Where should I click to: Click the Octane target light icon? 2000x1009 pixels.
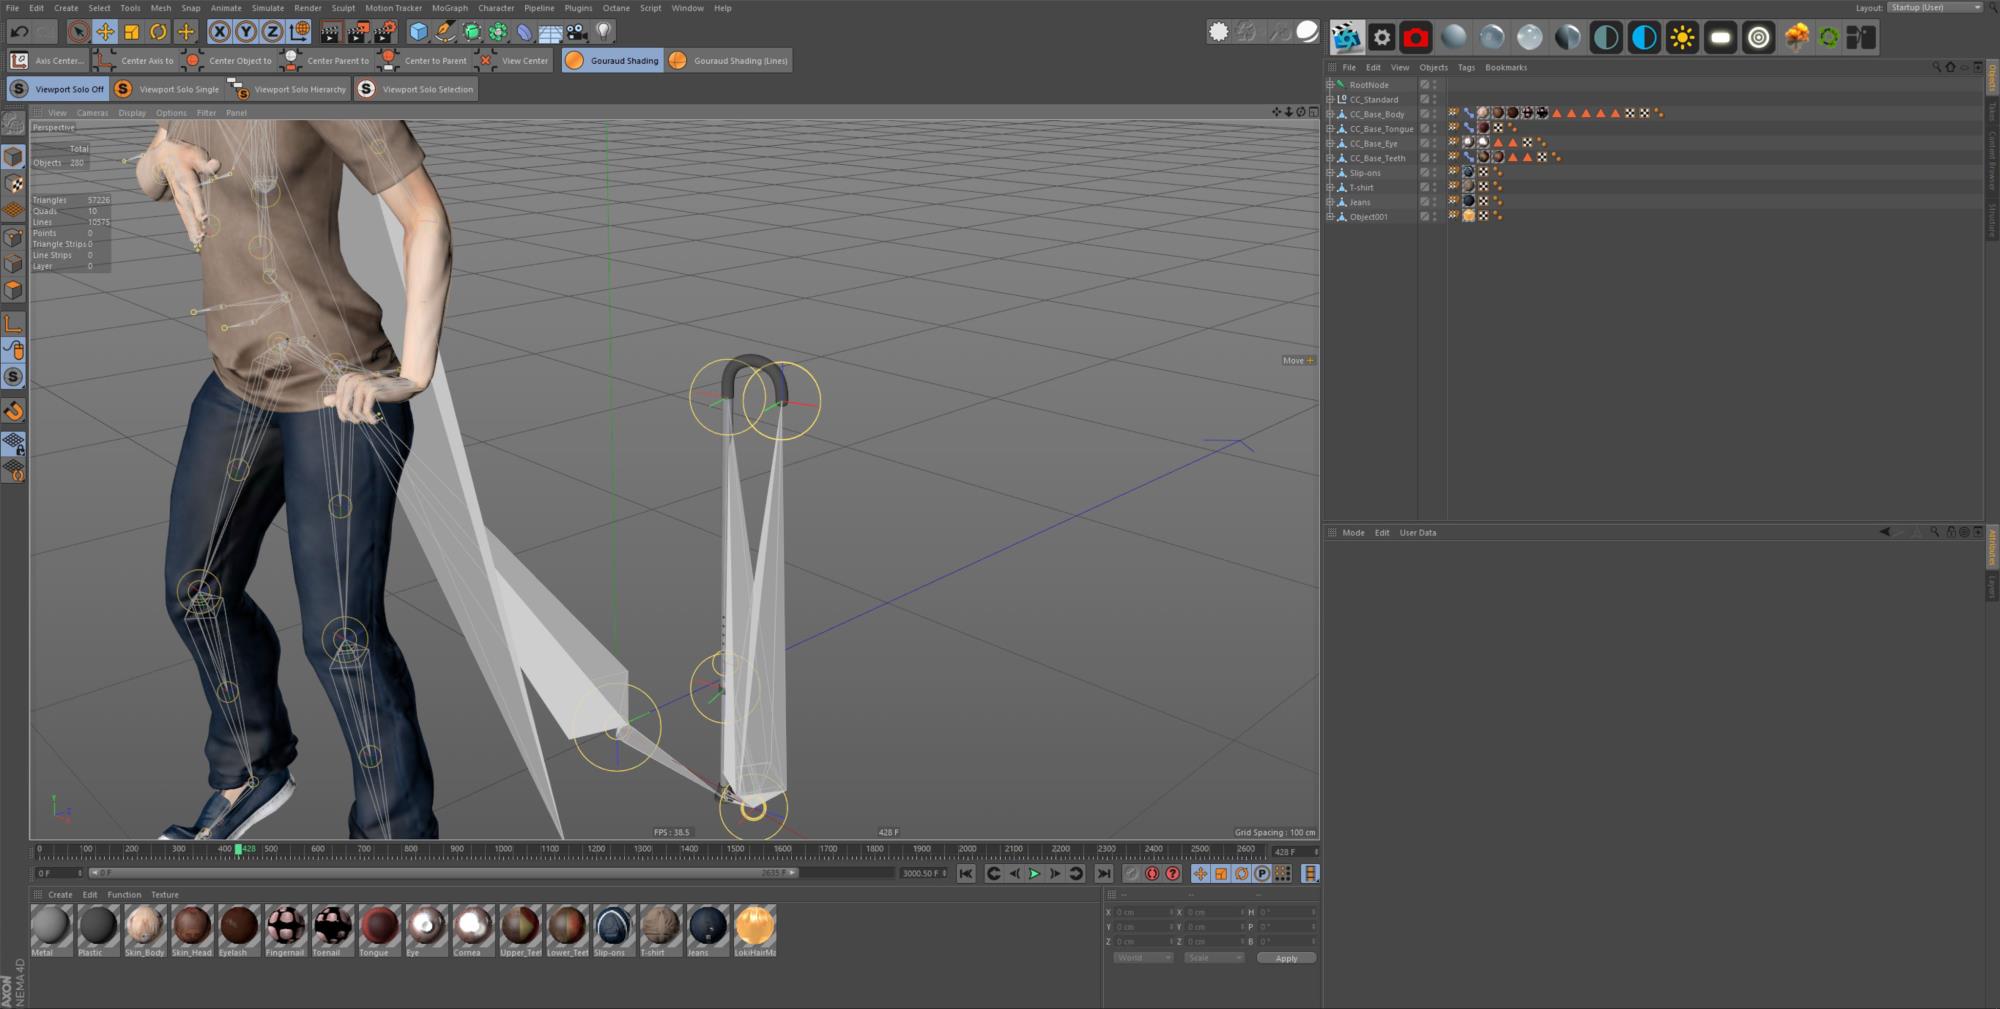(x=1758, y=37)
